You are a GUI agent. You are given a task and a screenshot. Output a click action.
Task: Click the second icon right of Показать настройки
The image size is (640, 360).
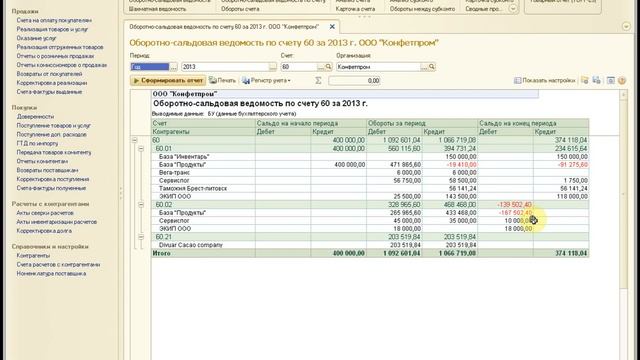point(596,81)
